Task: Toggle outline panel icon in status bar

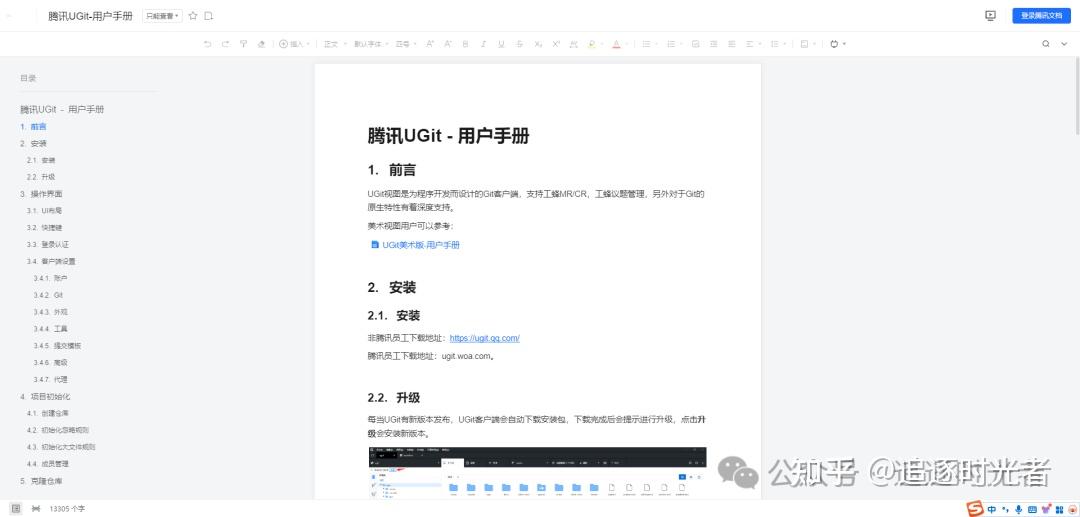Action: pos(16,509)
